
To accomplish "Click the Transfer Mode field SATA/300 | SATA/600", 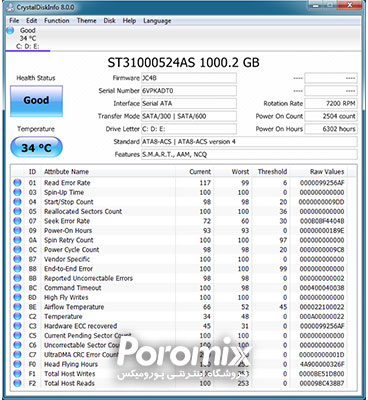I will tap(189, 116).
